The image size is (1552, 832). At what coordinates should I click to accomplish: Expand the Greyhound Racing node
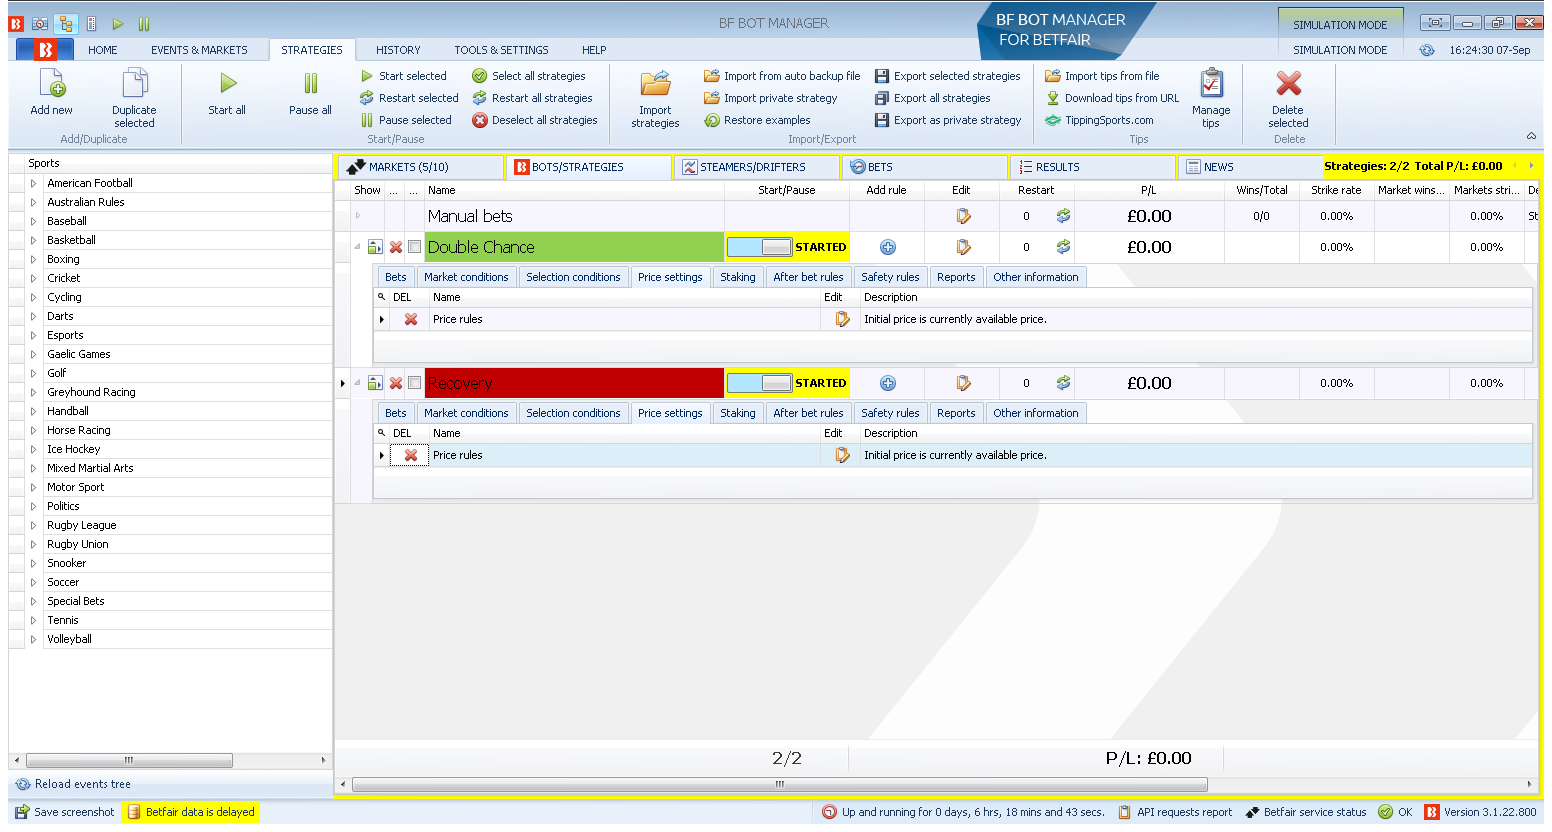(x=33, y=392)
